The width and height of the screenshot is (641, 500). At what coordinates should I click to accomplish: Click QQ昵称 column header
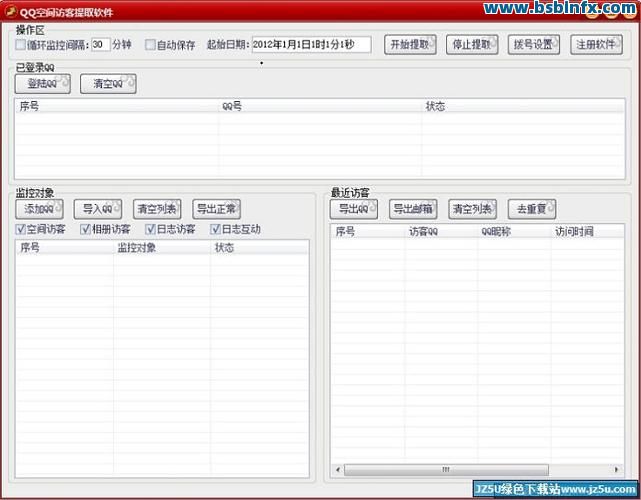[514, 232]
